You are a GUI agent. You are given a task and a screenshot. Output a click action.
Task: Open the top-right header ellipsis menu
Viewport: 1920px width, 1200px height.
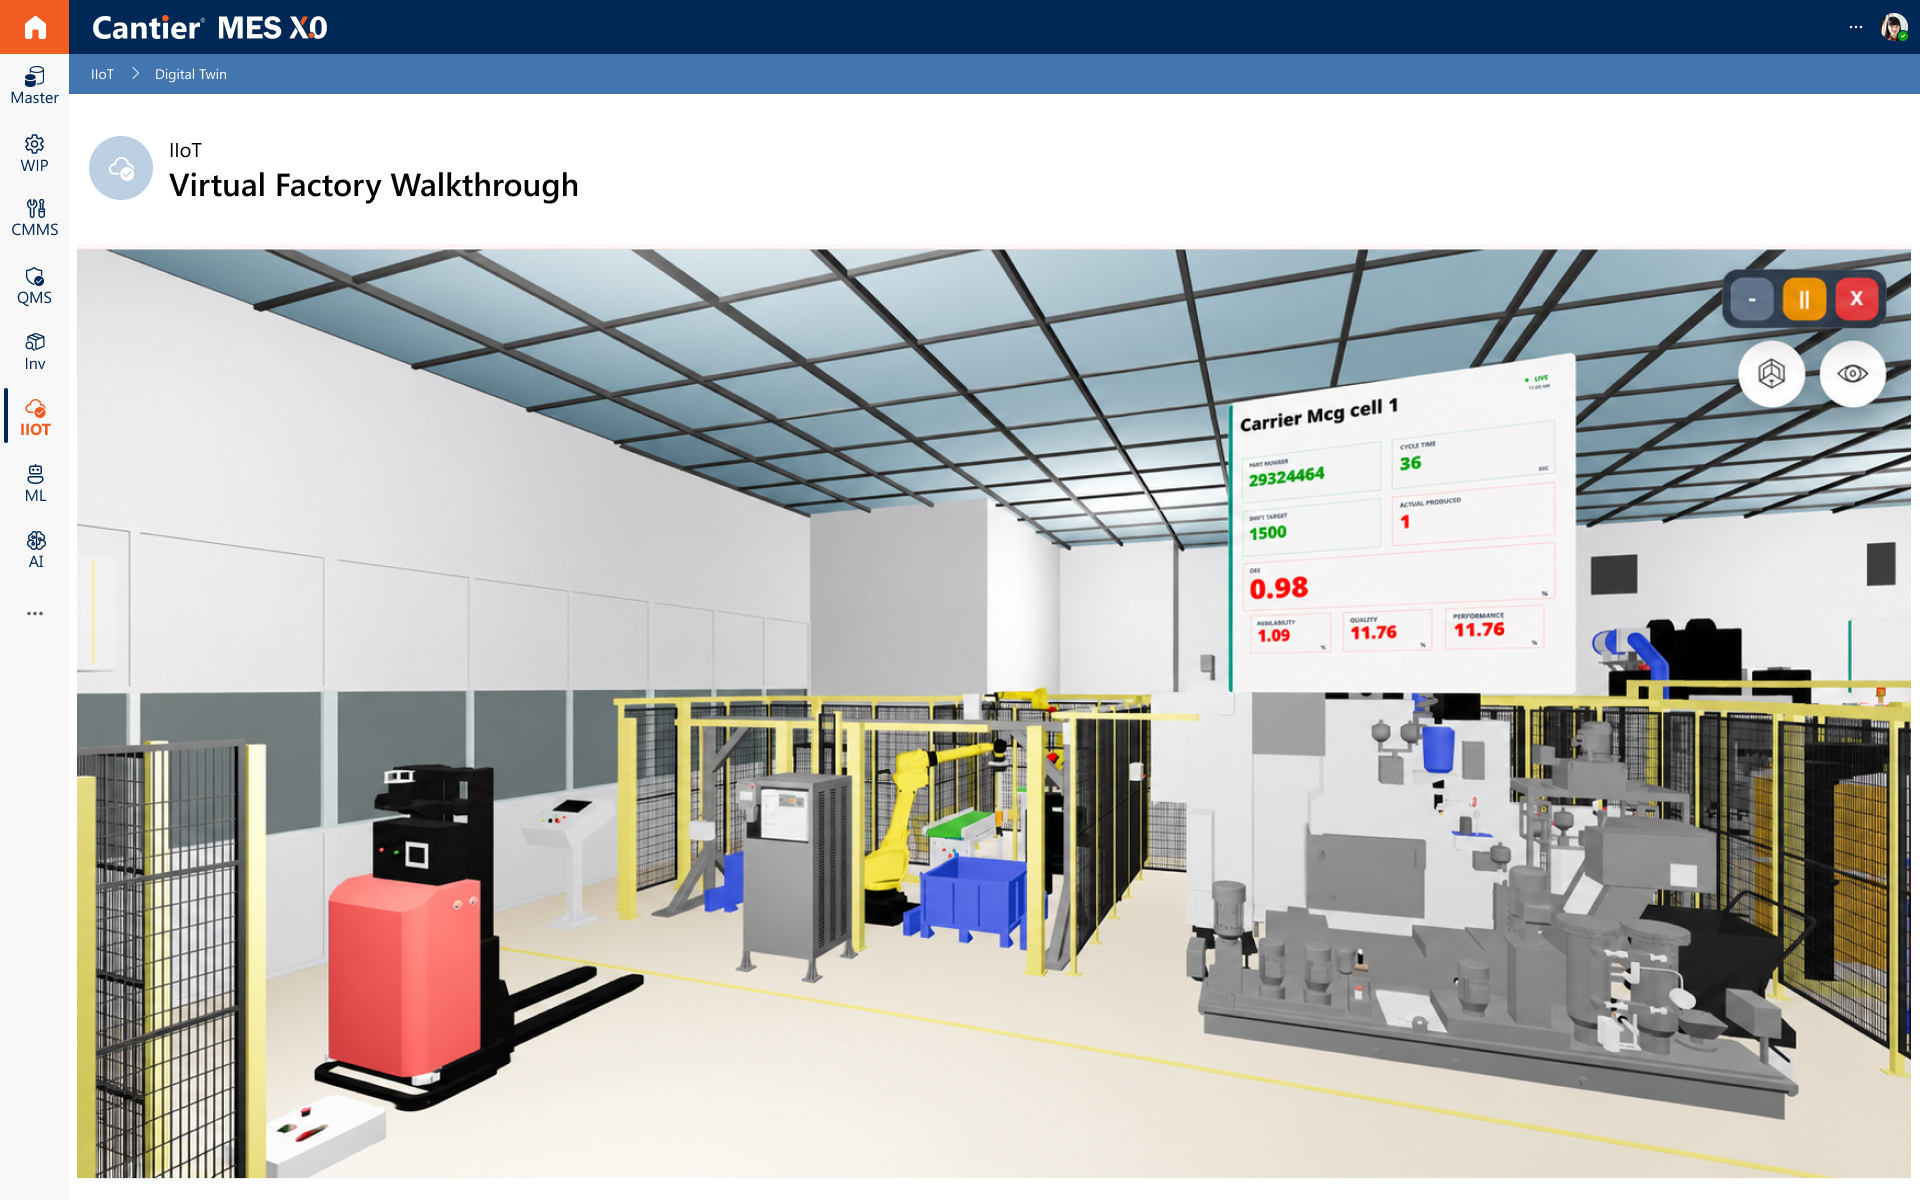1855,27
